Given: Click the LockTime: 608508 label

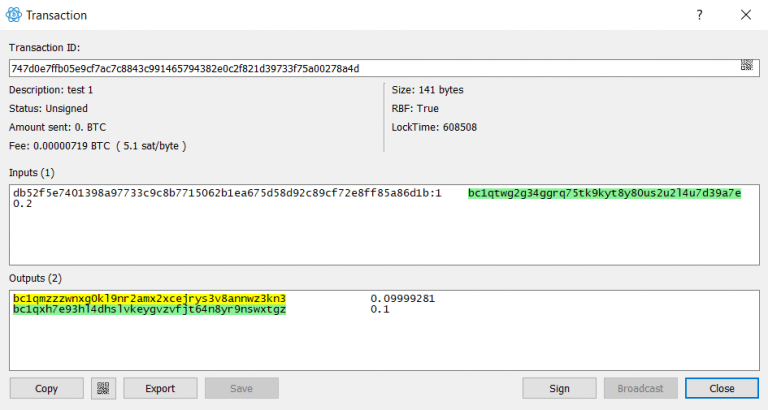Looking at the screenshot, I should pyautogui.click(x=434, y=127).
